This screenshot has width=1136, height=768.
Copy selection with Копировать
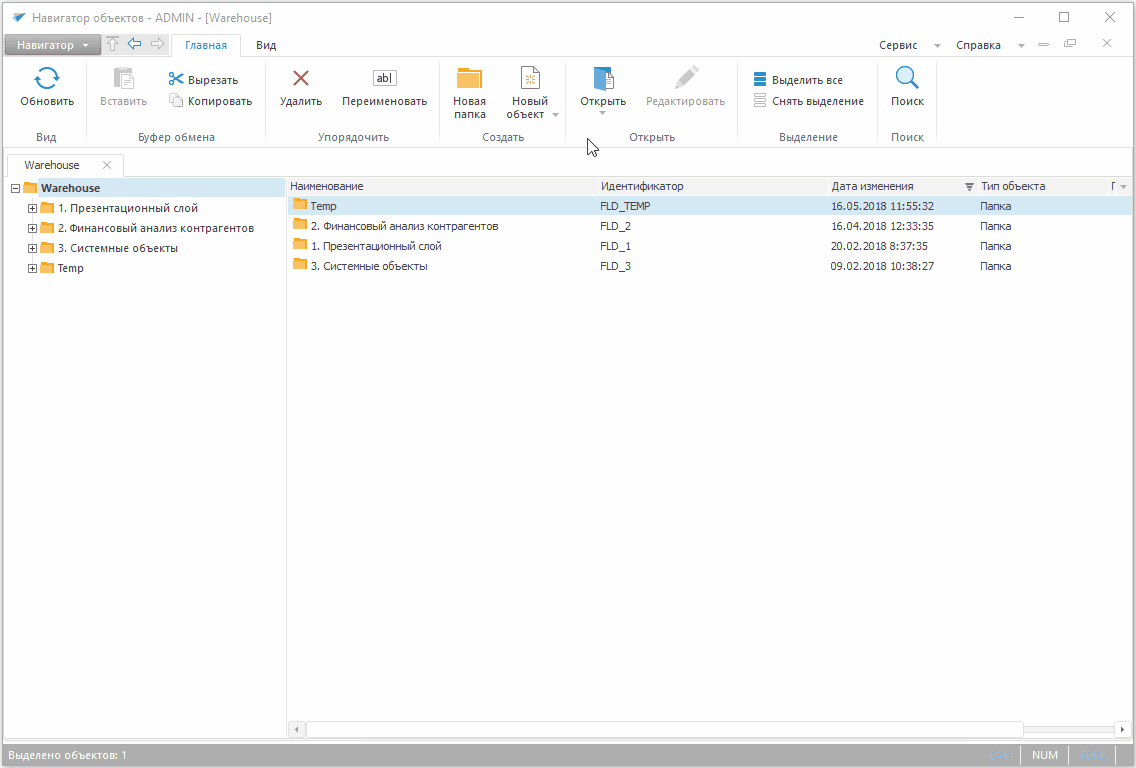tap(210, 101)
